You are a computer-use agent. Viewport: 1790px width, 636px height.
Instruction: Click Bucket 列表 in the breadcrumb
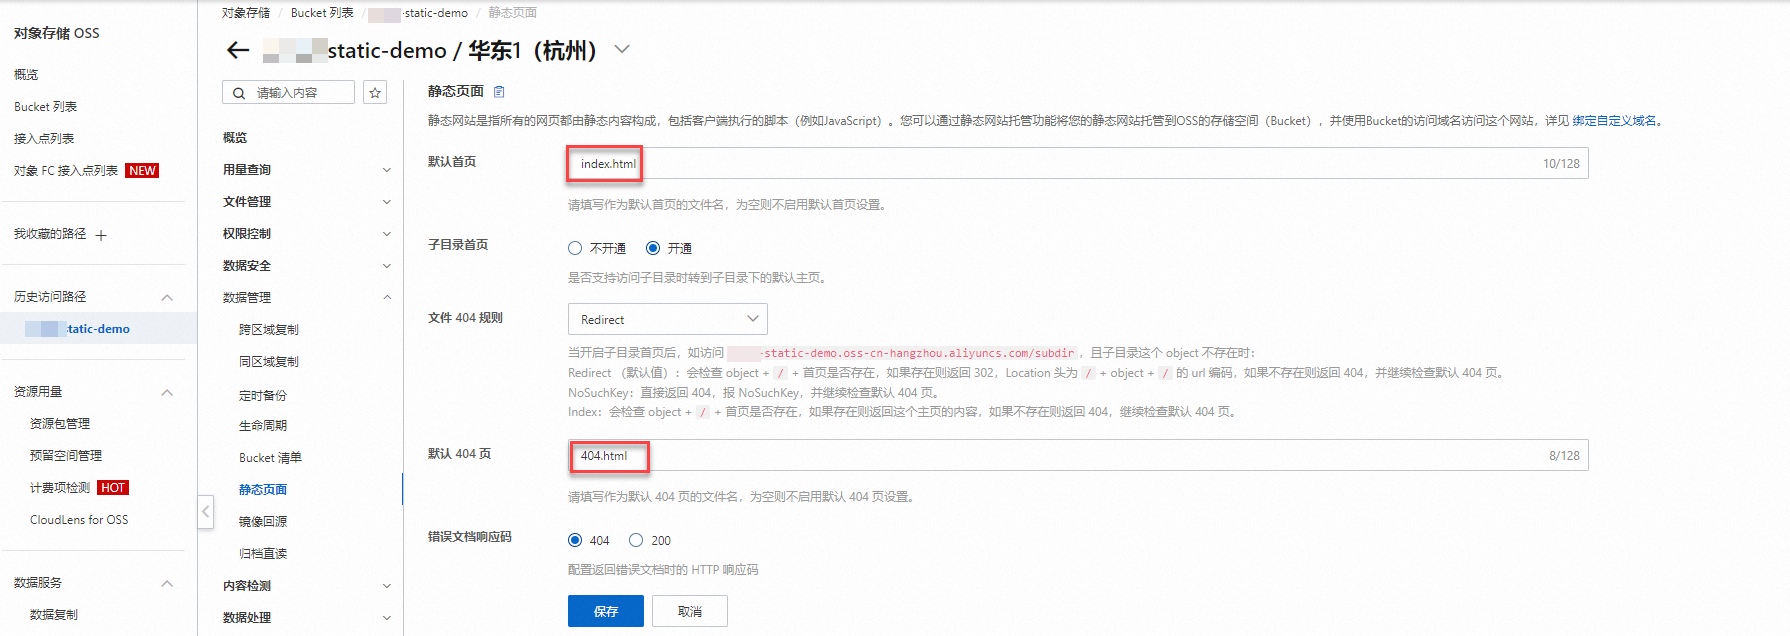pos(322,13)
